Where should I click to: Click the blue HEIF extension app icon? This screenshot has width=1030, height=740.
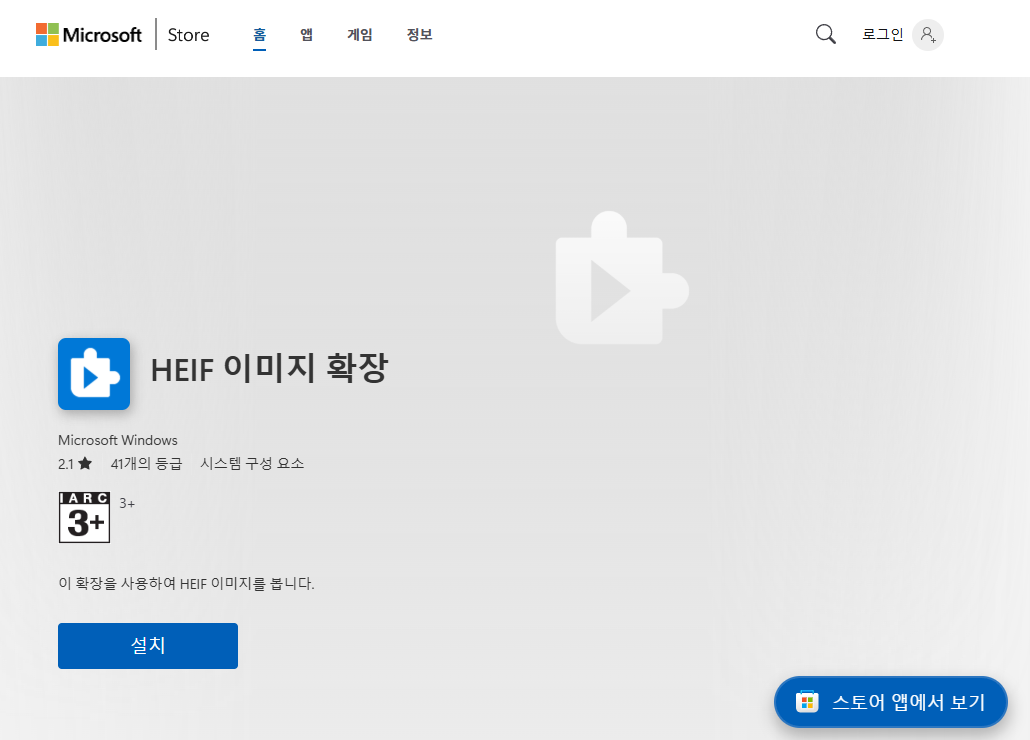pyautogui.click(x=94, y=374)
